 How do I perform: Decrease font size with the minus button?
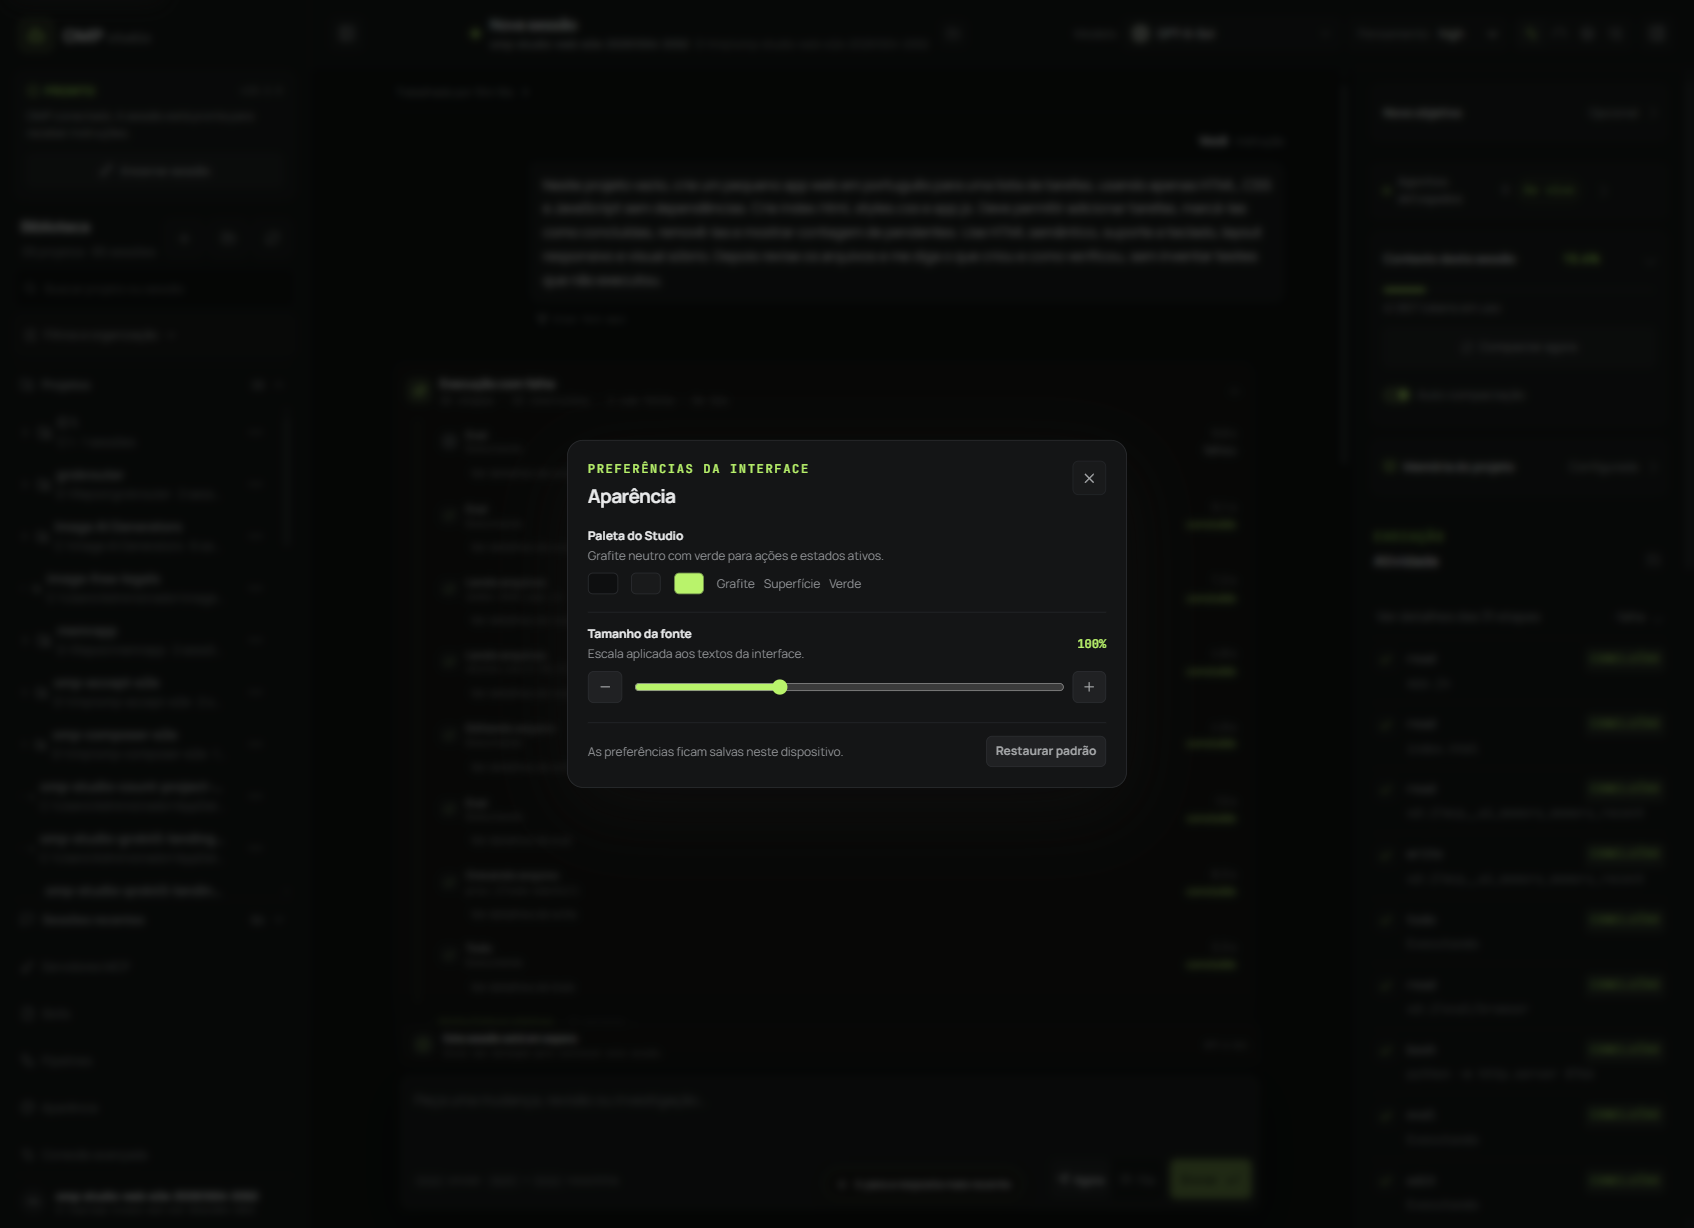pyautogui.click(x=605, y=687)
